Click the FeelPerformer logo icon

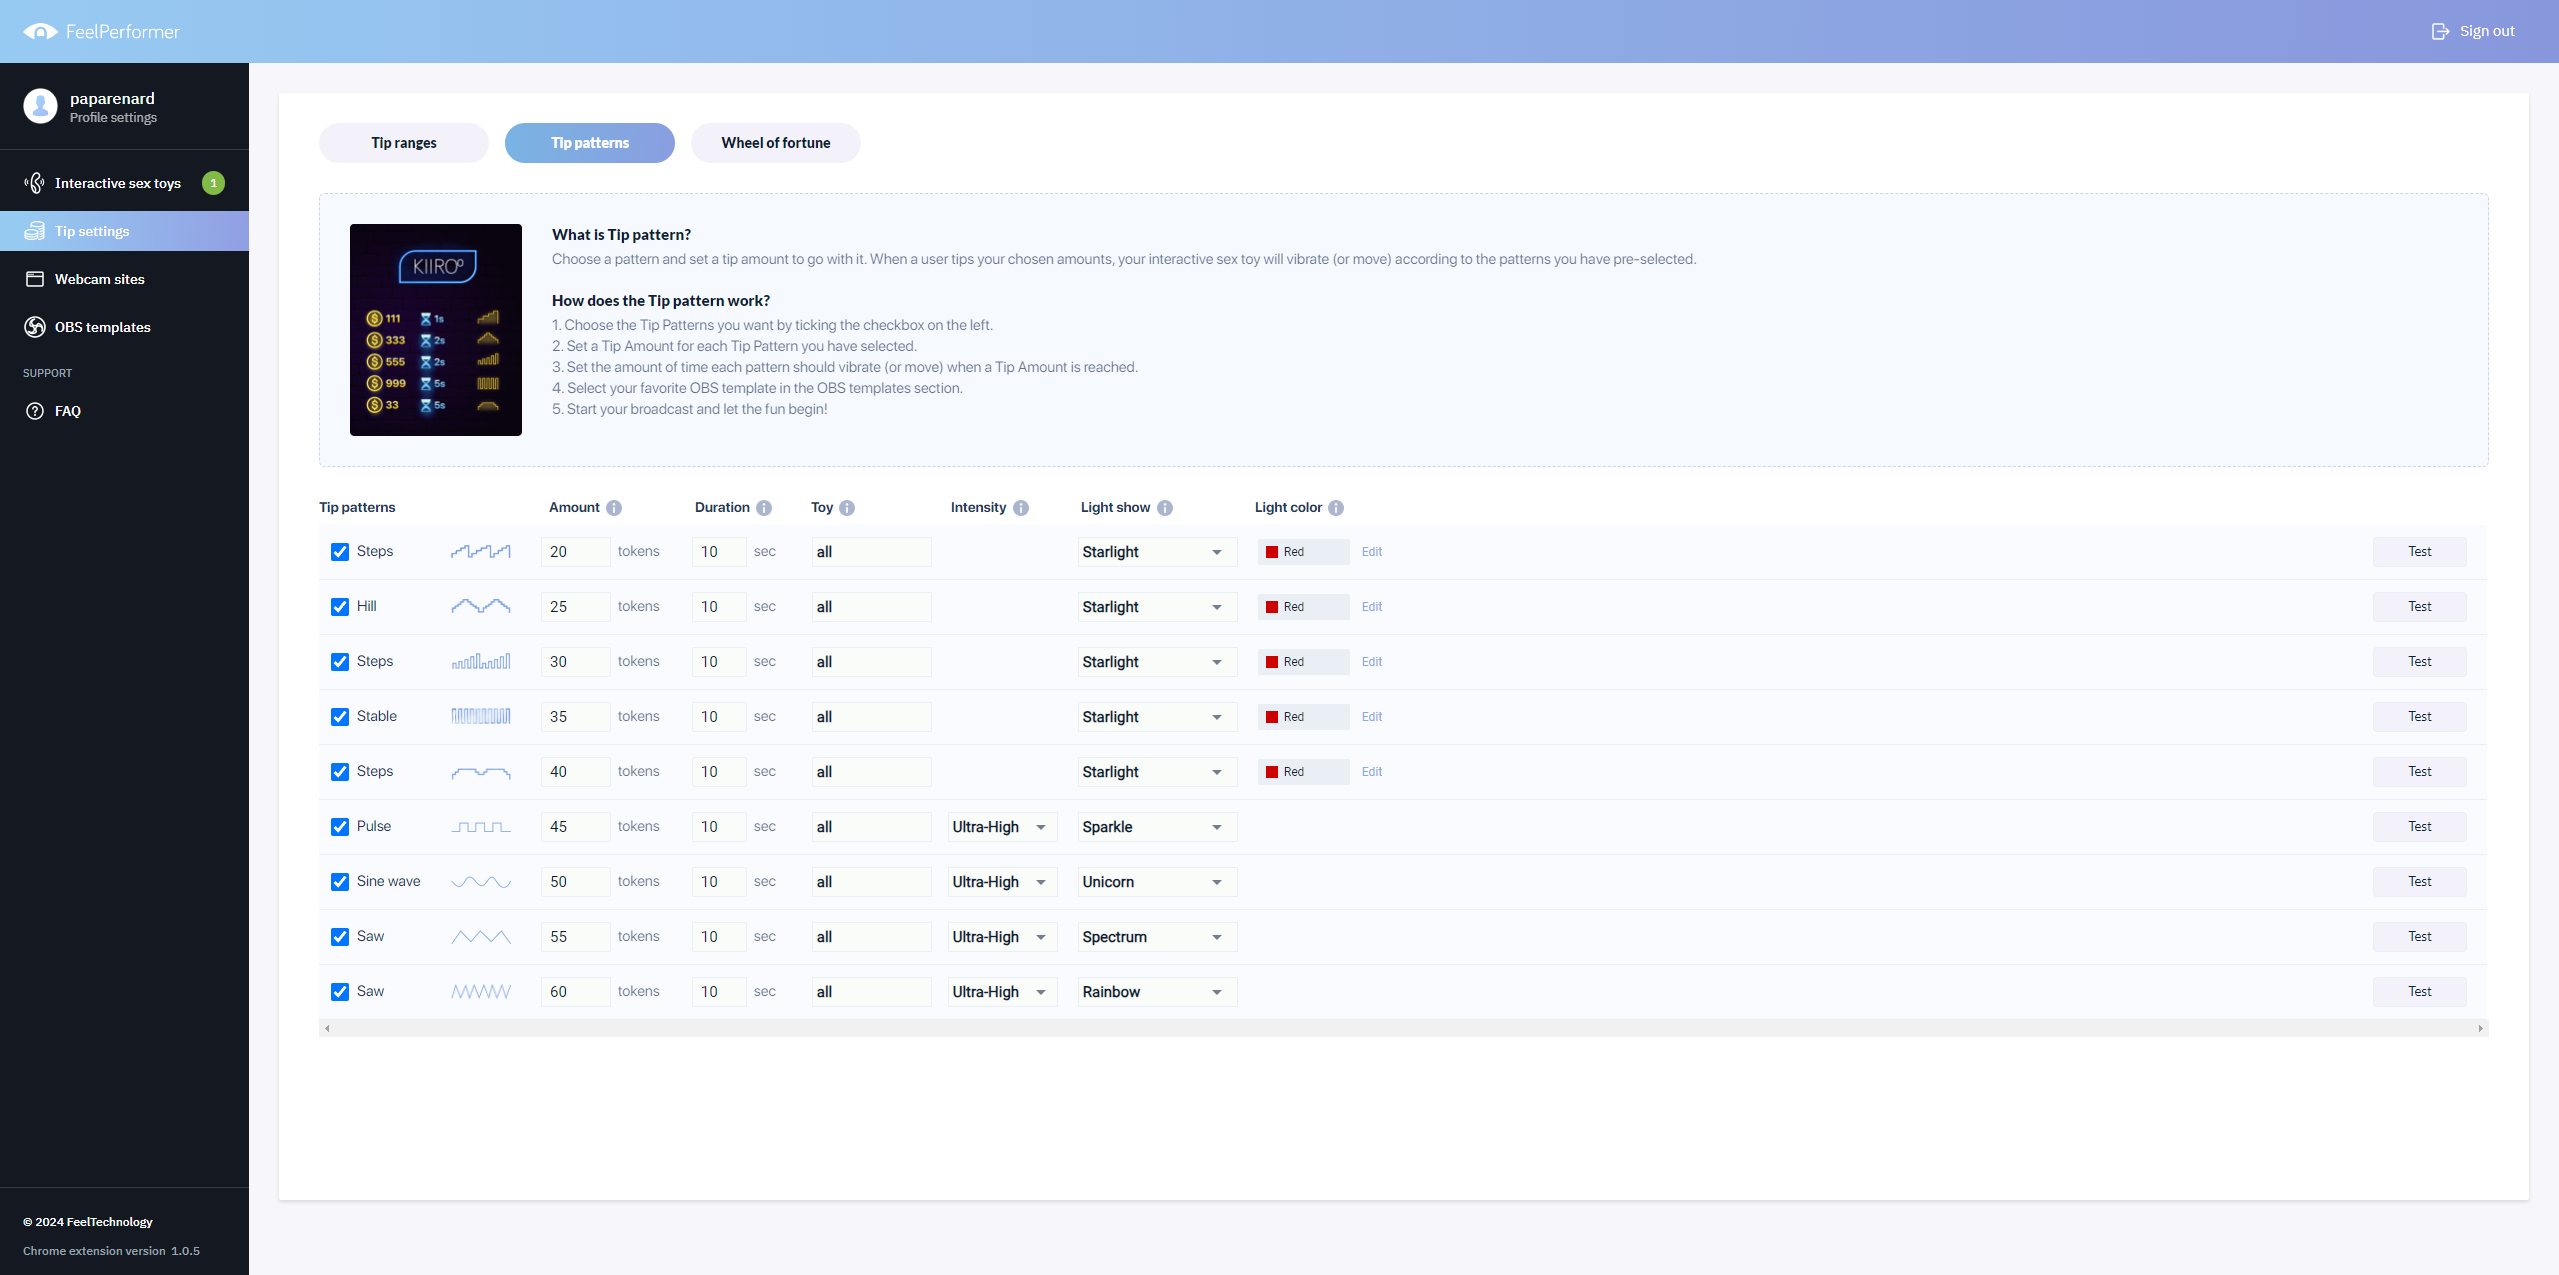coord(40,32)
